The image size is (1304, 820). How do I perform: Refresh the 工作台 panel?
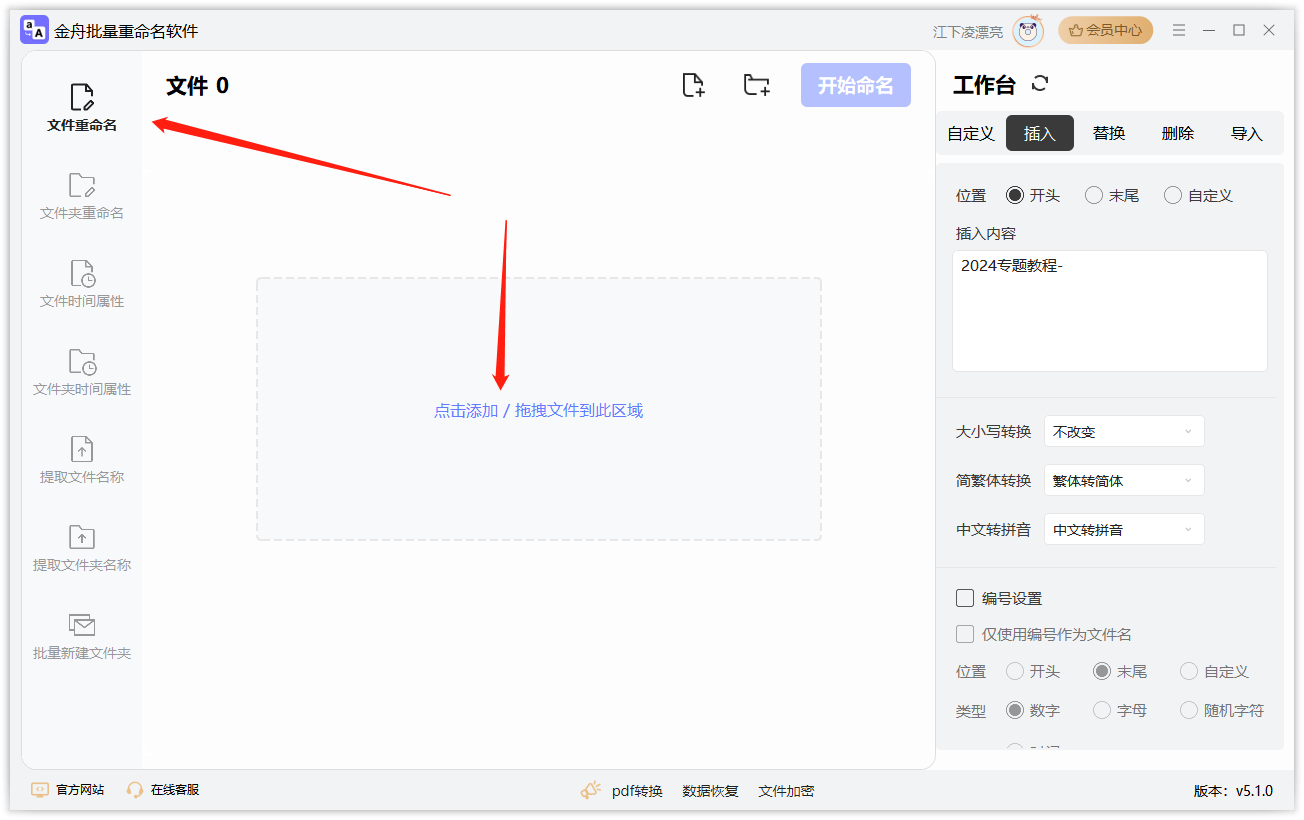1040,84
